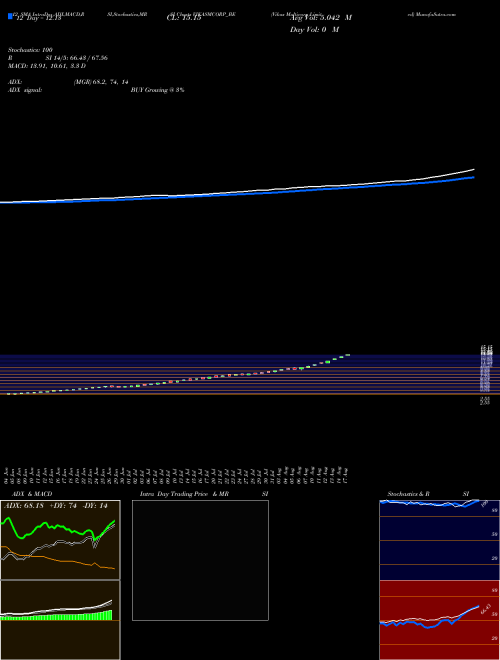Click the last green candle on price chart

(x=348, y=355)
